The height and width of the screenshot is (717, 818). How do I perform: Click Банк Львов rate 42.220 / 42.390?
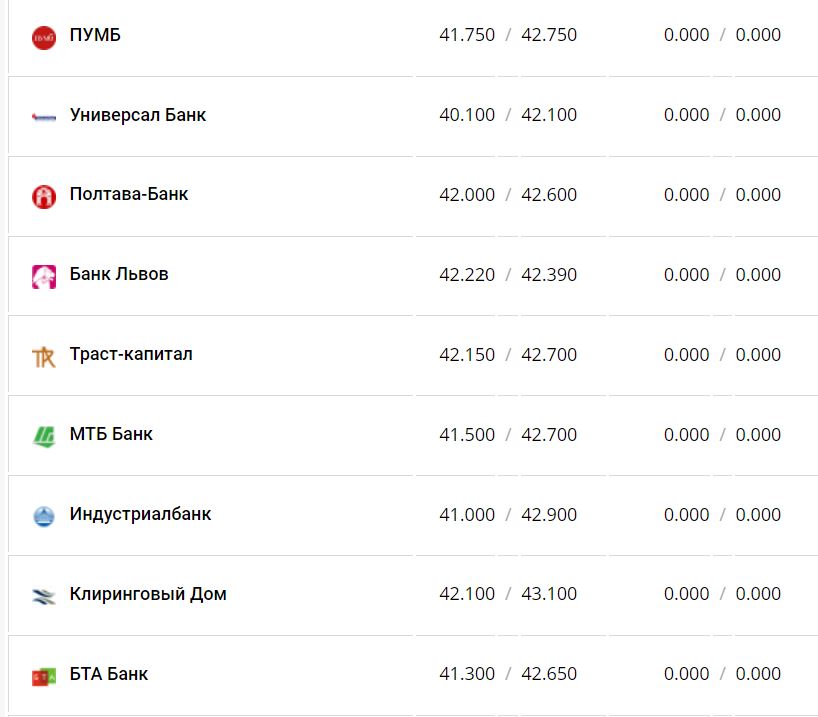click(x=508, y=275)
